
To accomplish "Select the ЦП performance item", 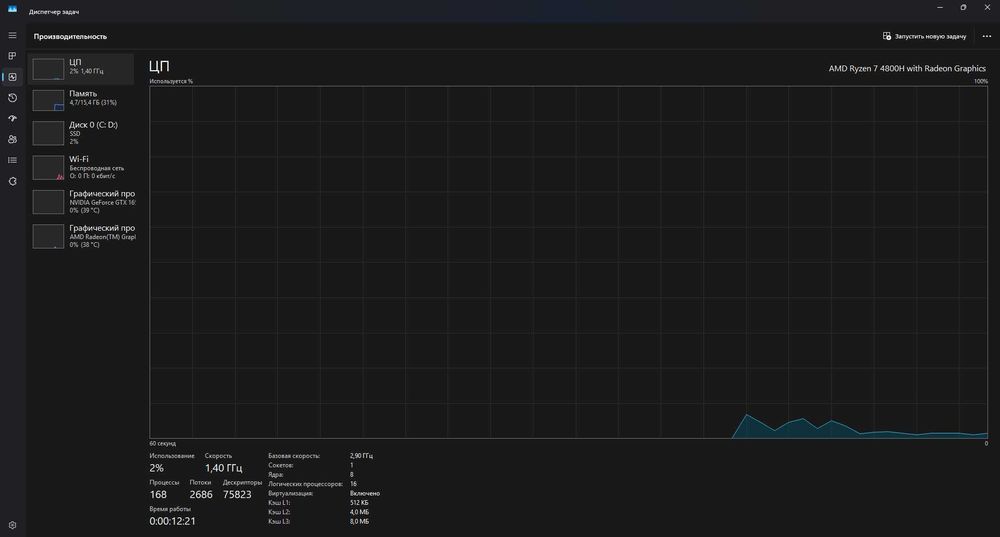I will pyautogui.click(x=81, y=69).
